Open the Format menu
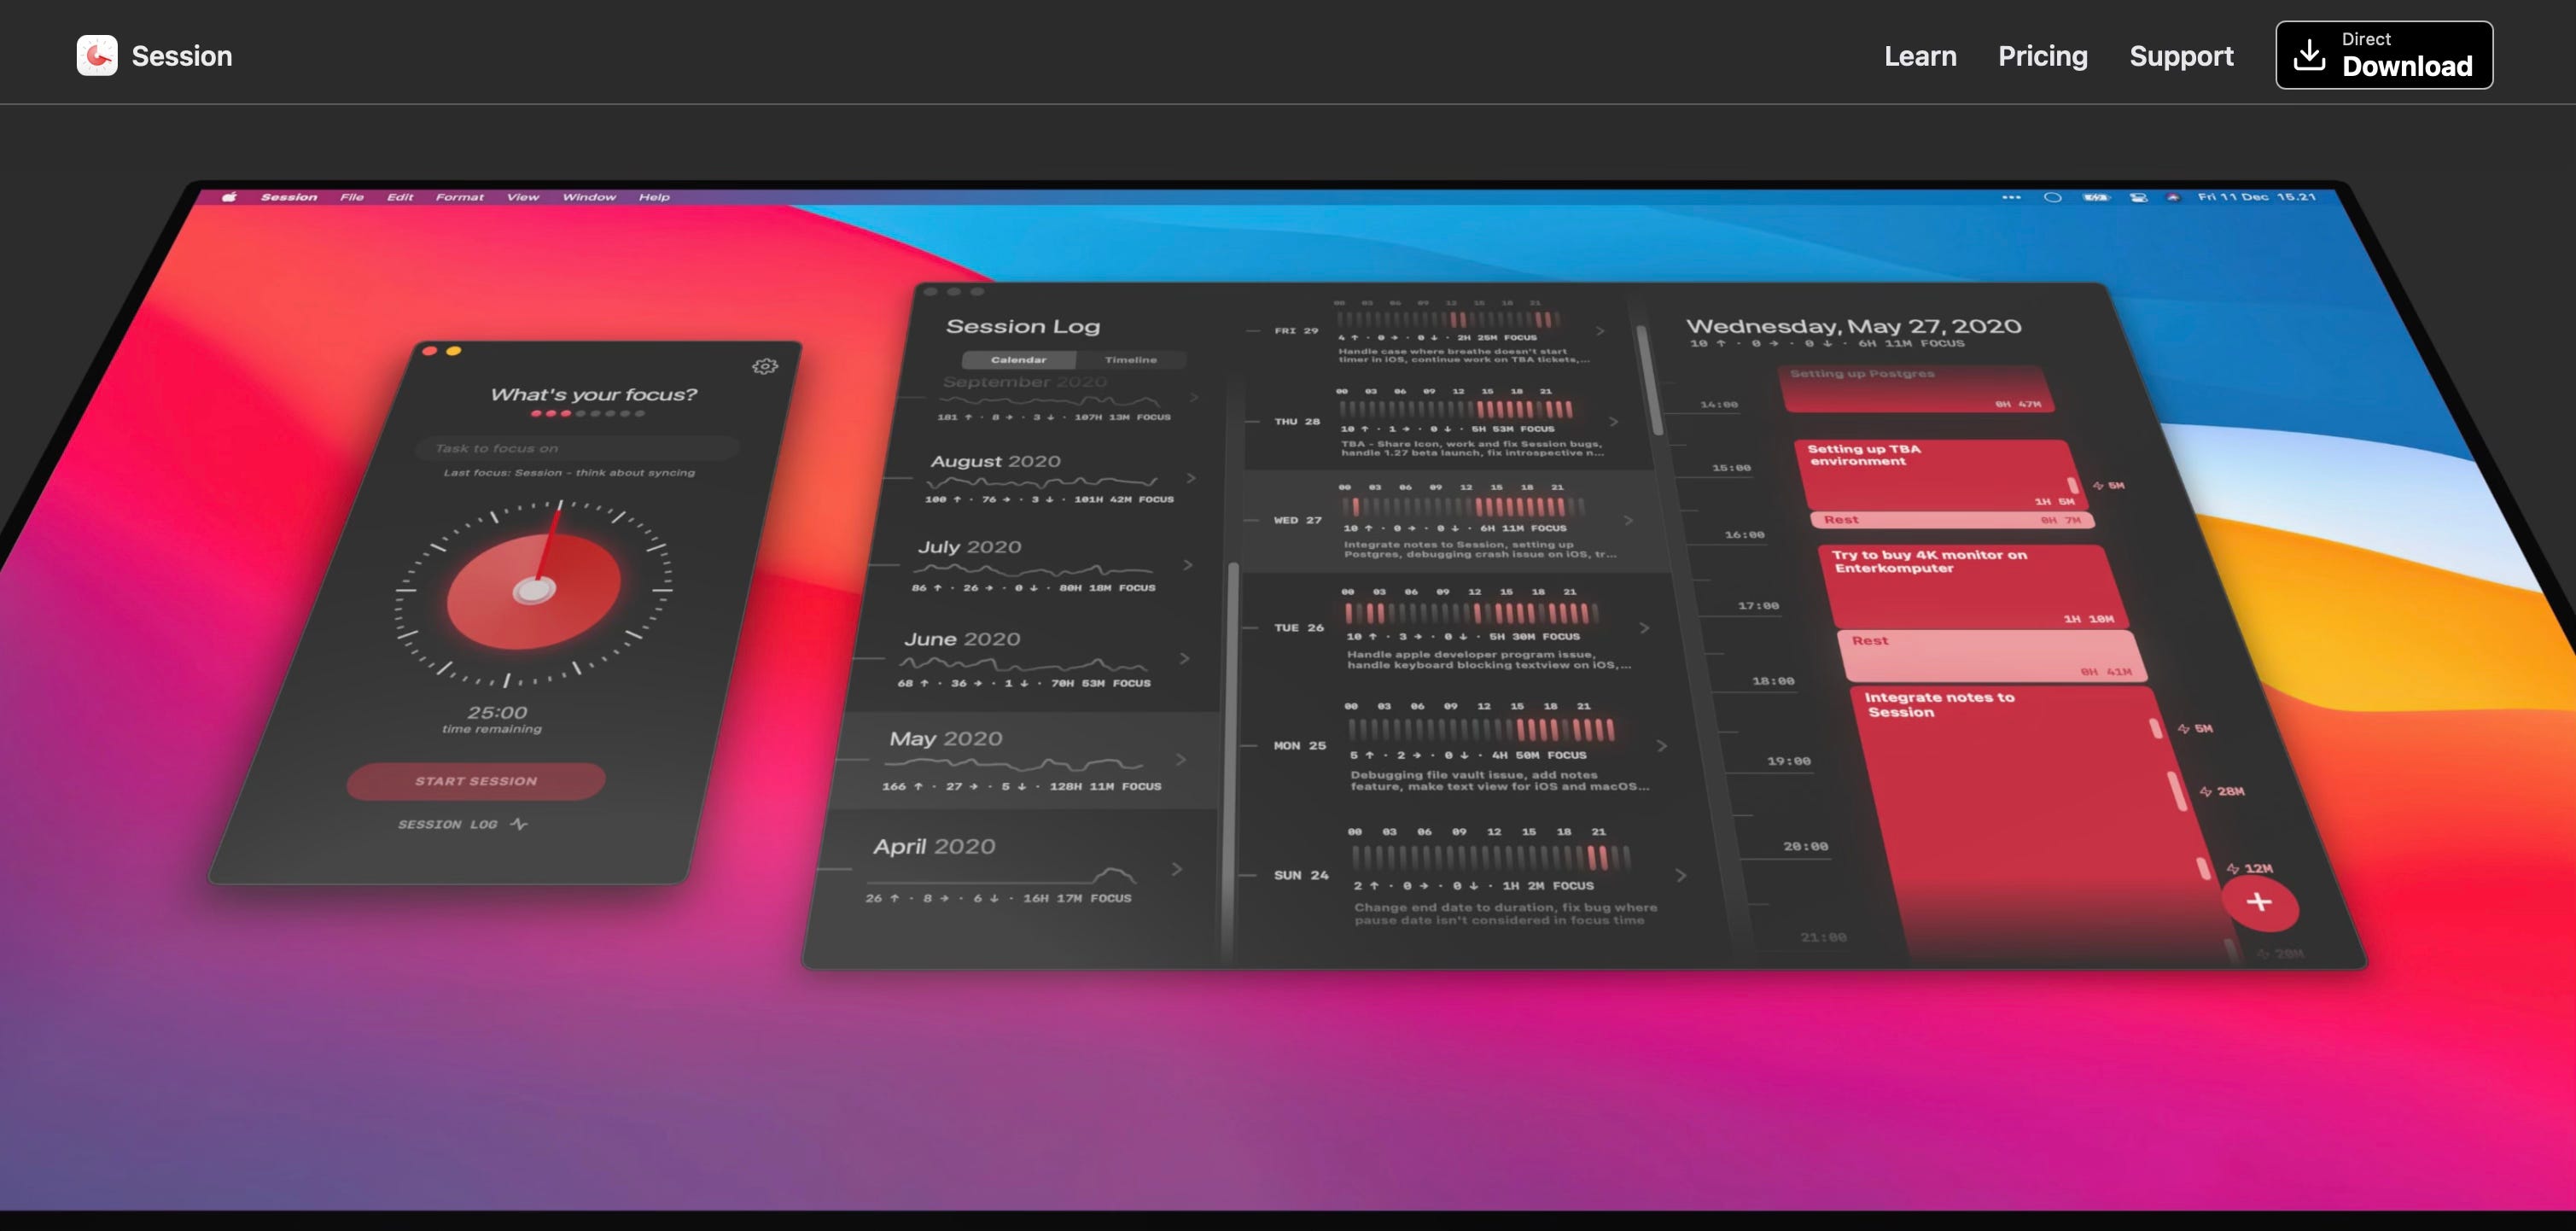This screenshot has height=1231, width=2576. (x=459, y=197)
